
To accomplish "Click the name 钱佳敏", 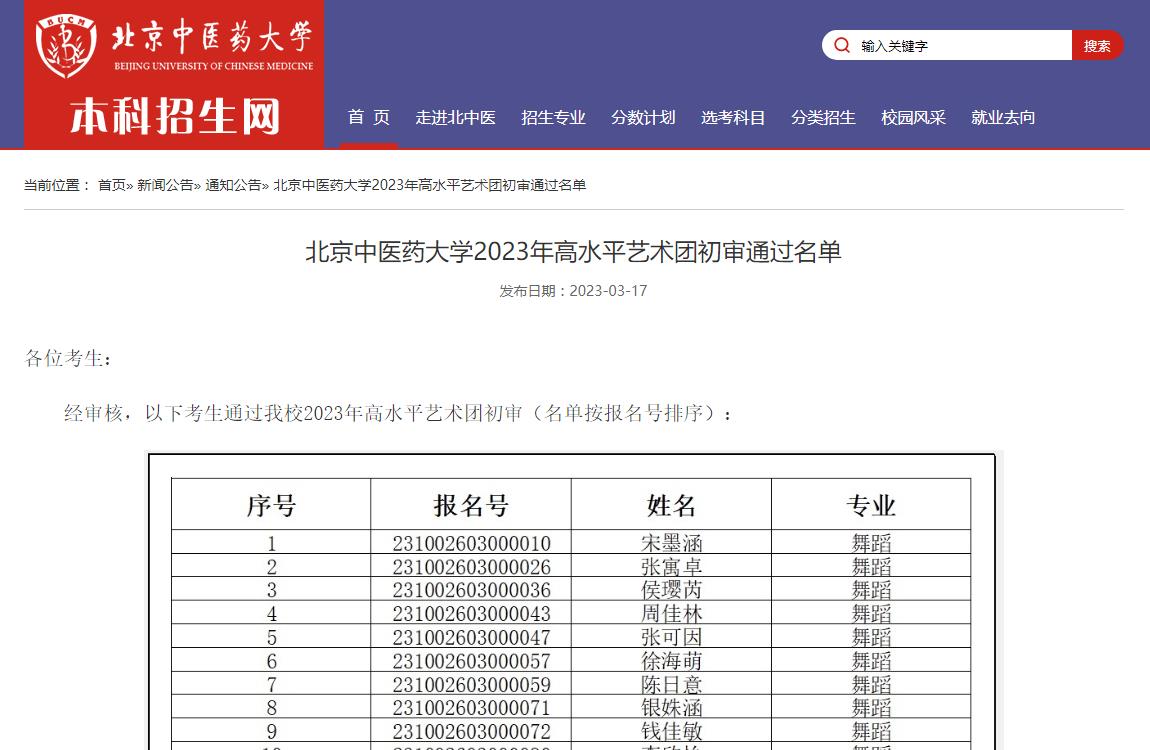I will point(672,731).
